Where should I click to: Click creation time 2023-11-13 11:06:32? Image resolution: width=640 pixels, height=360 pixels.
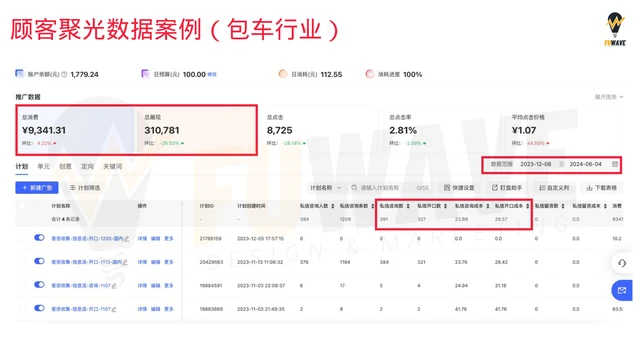point(260,262)
